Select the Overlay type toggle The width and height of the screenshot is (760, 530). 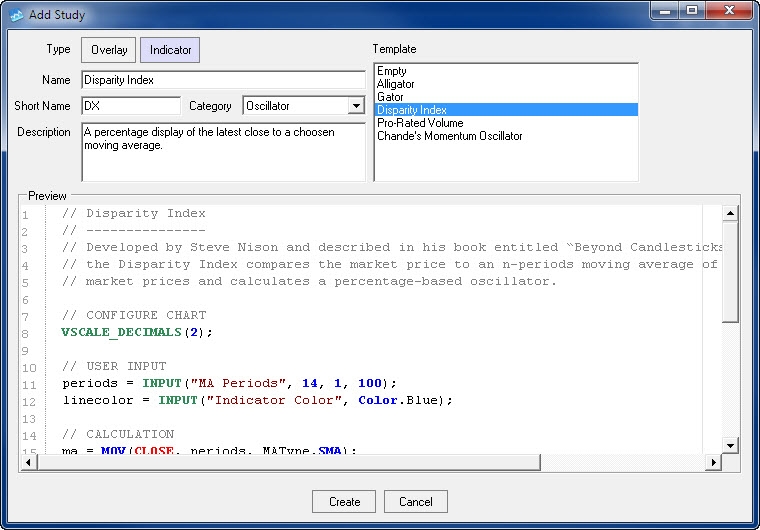click(x=109, y=50)
